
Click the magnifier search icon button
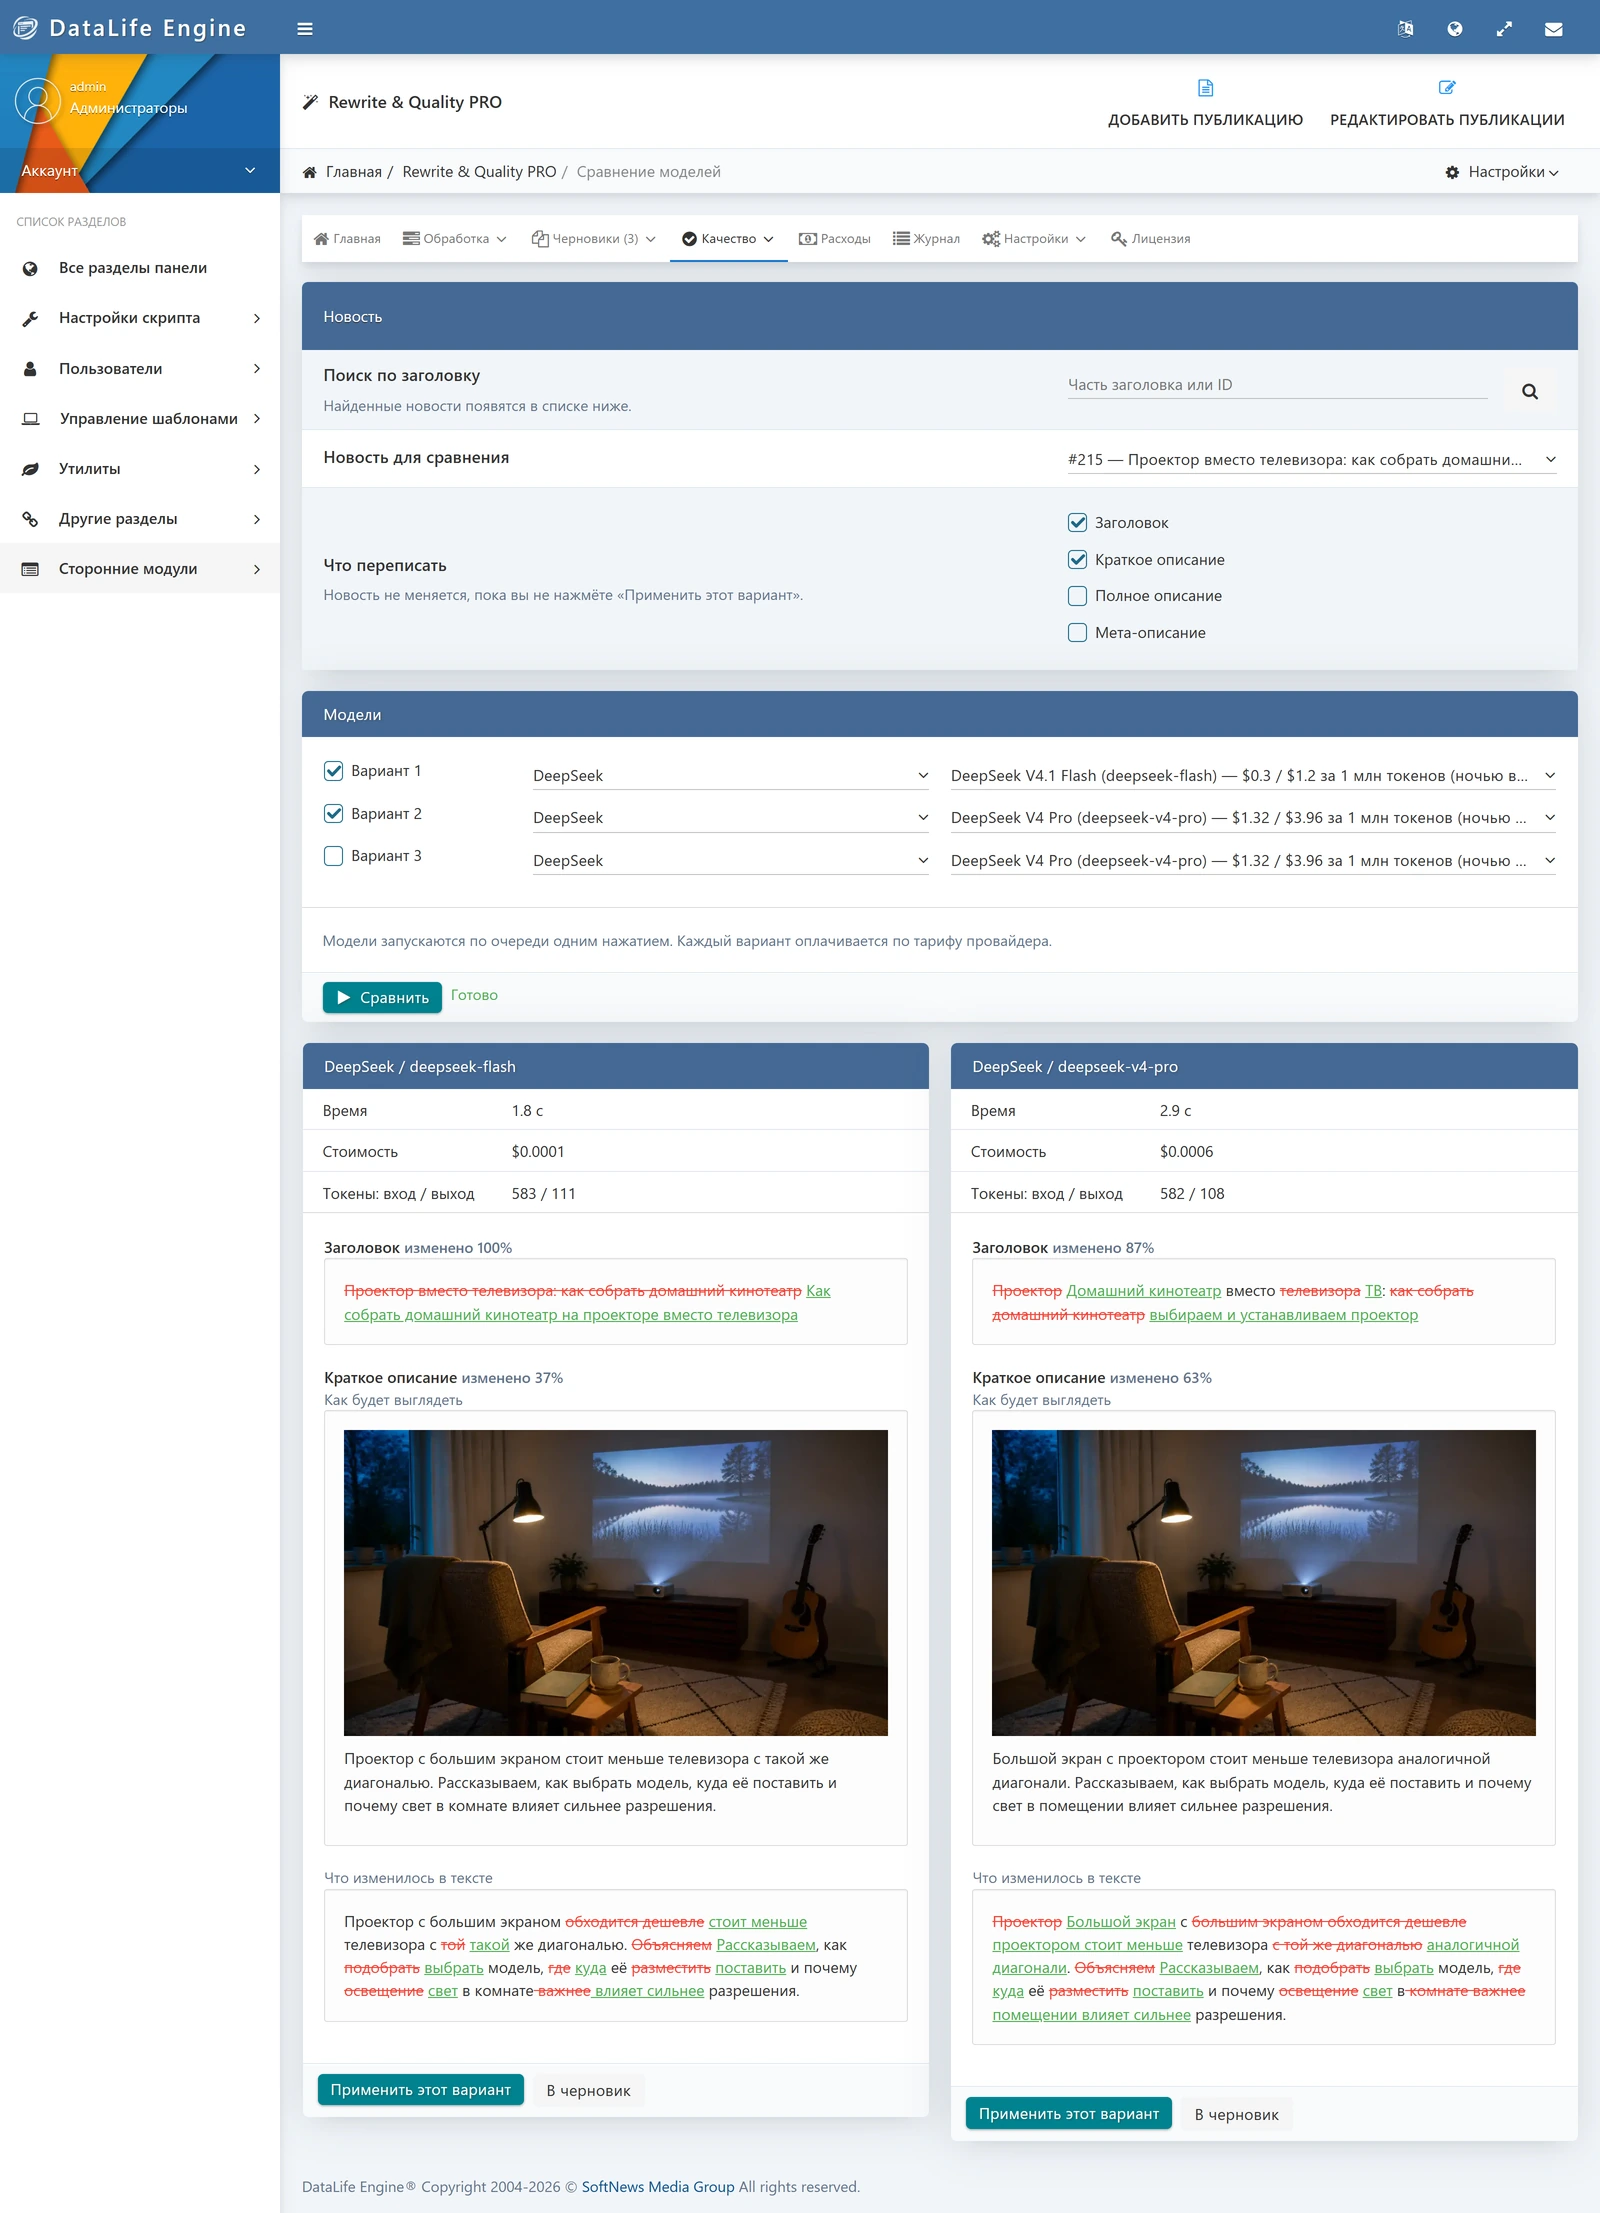coord(1529,391)
